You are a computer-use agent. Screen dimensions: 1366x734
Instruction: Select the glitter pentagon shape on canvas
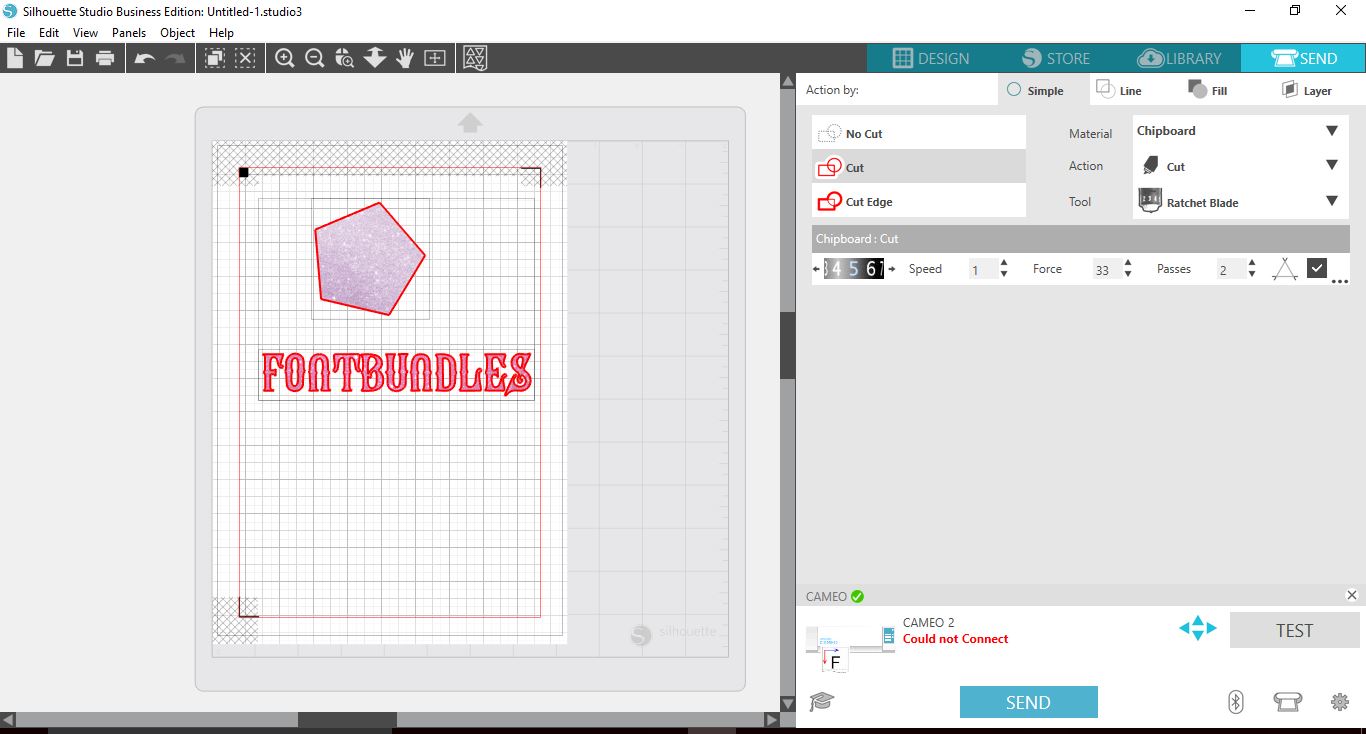click(x=371, y=260)
